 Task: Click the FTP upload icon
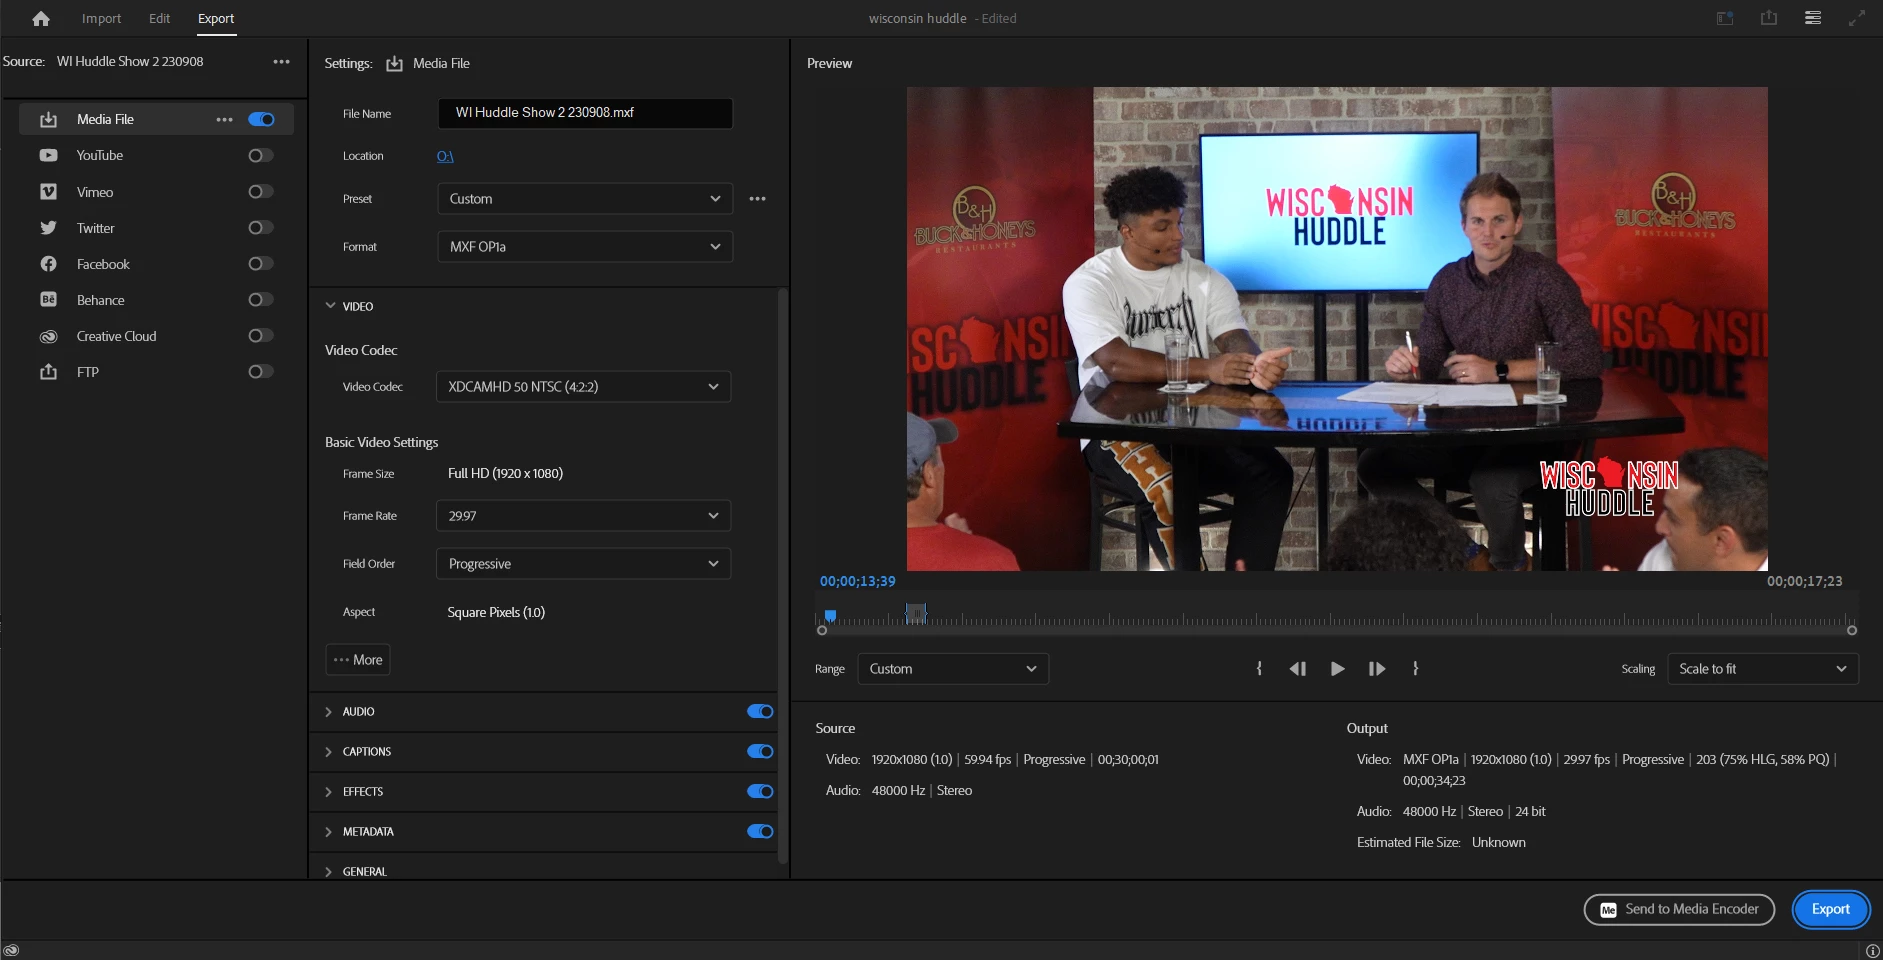(48, 372)
